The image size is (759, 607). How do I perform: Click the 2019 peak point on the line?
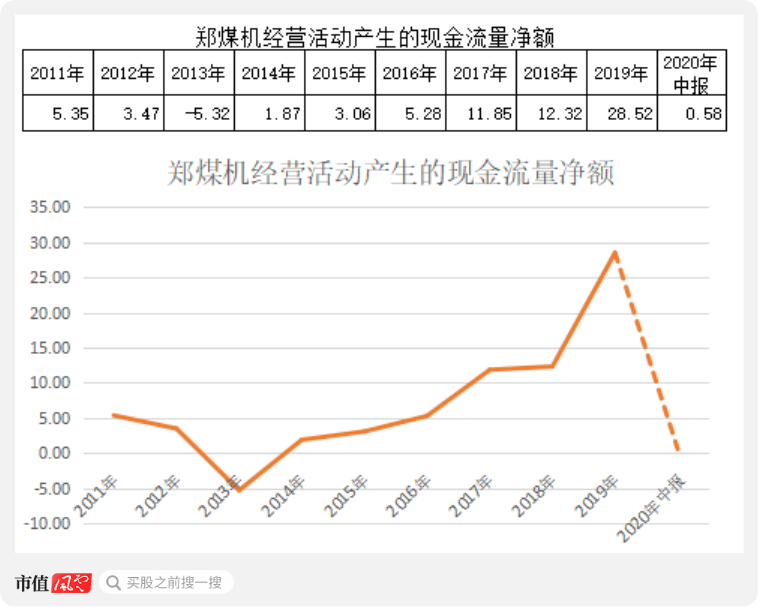click(615, 253)
